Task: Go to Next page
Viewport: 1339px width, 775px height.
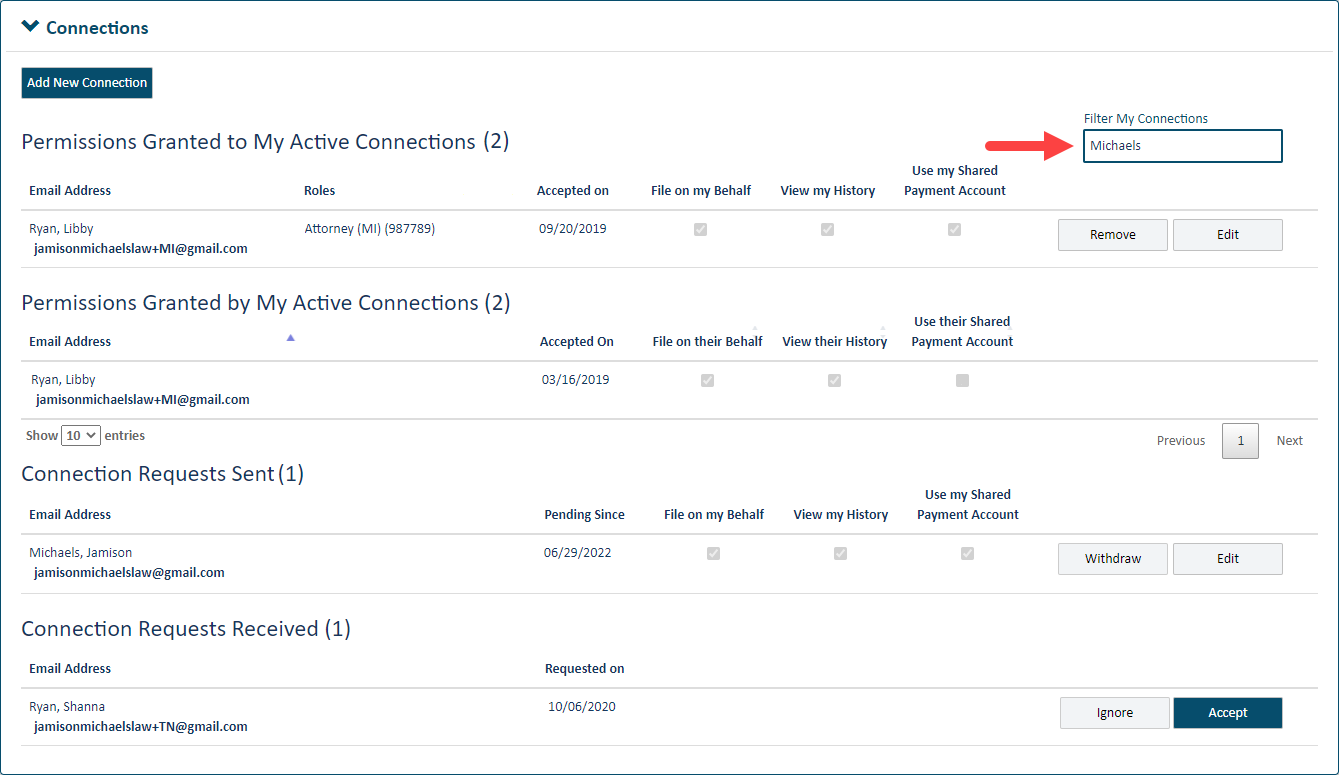Action: (x=1289, y=441)
